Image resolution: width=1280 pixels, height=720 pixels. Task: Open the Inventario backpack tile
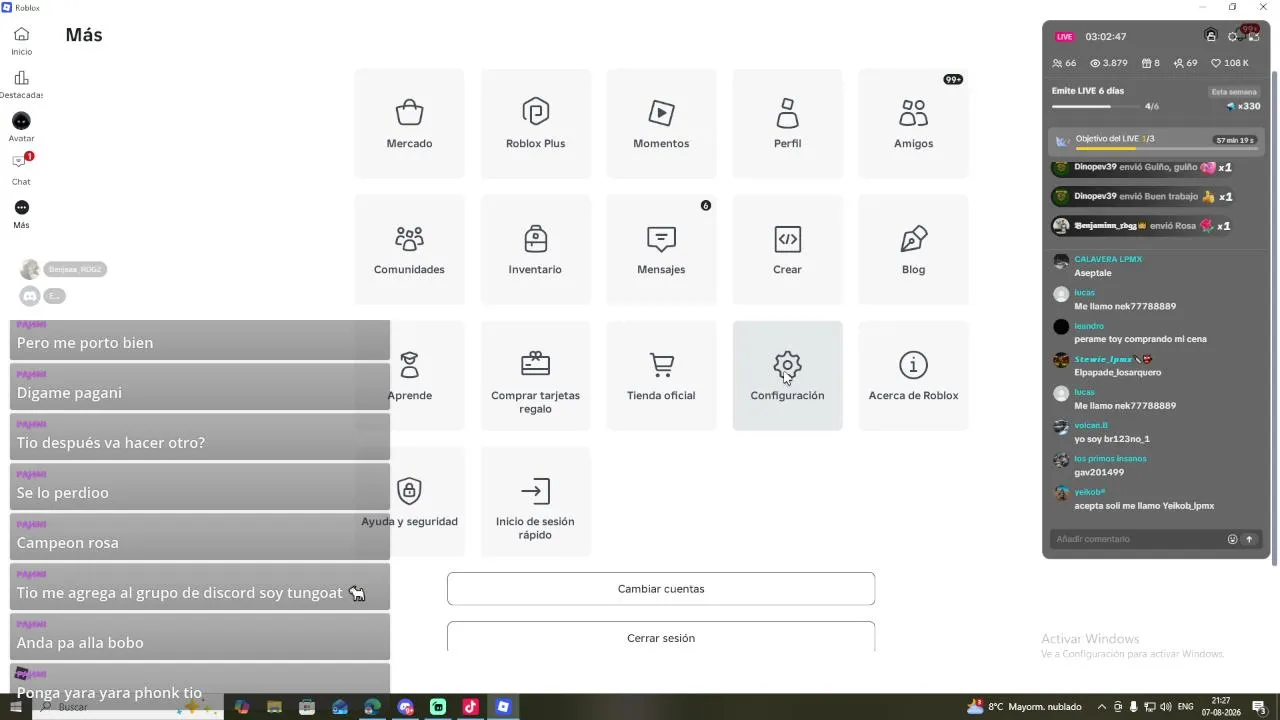535,250
